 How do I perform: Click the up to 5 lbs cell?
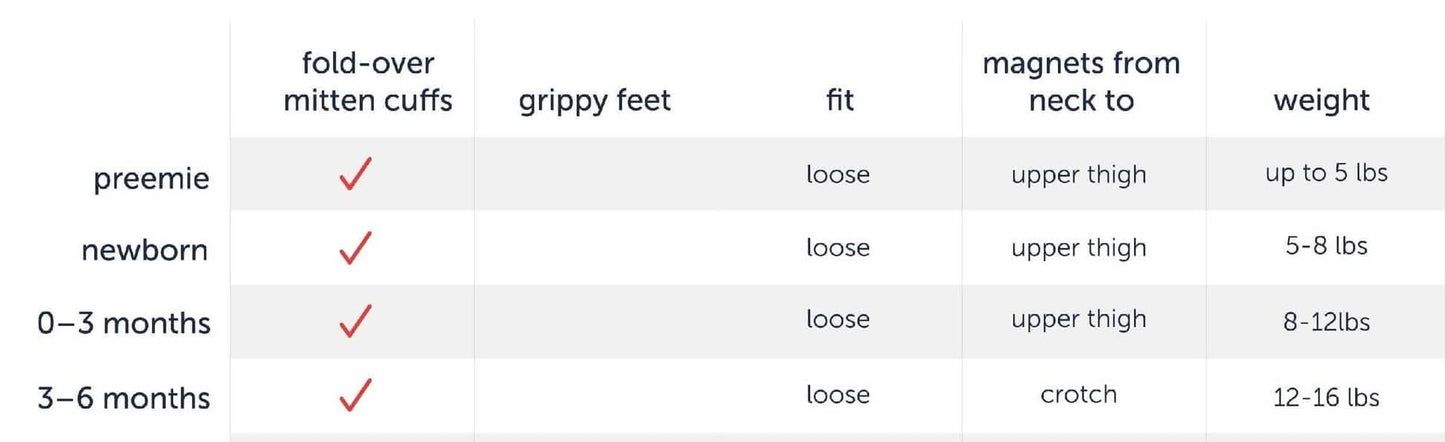click(x=1326, y=173)
